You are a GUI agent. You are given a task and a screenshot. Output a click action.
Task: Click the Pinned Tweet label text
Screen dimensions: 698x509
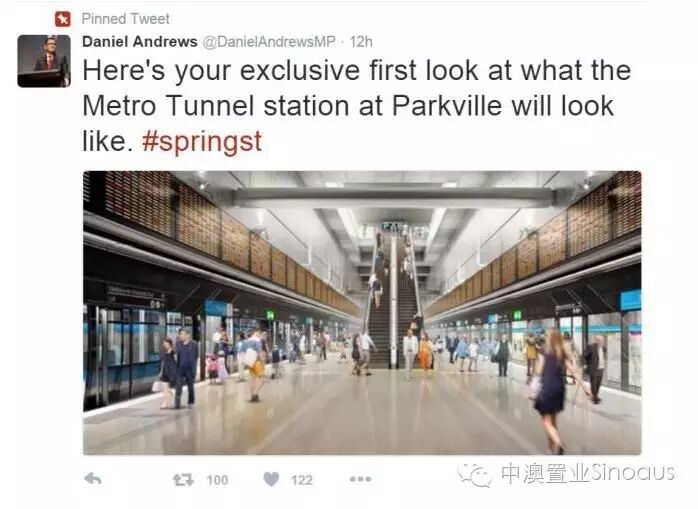(126, 19)
